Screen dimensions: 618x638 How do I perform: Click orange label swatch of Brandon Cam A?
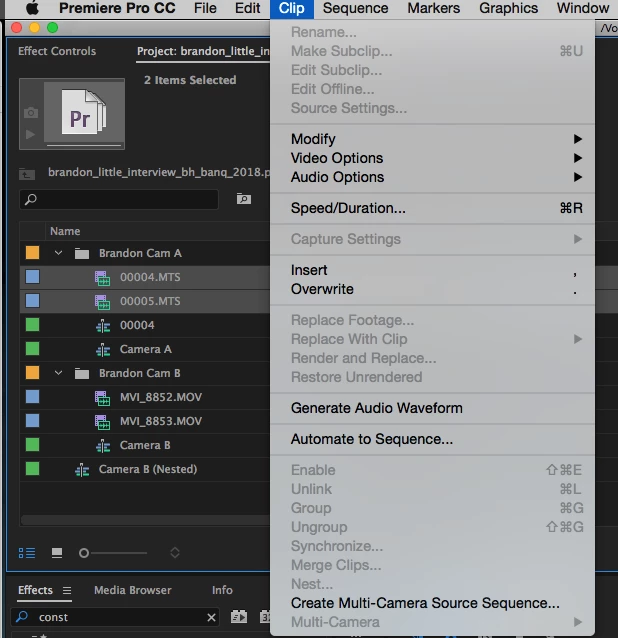coord(33,253)
